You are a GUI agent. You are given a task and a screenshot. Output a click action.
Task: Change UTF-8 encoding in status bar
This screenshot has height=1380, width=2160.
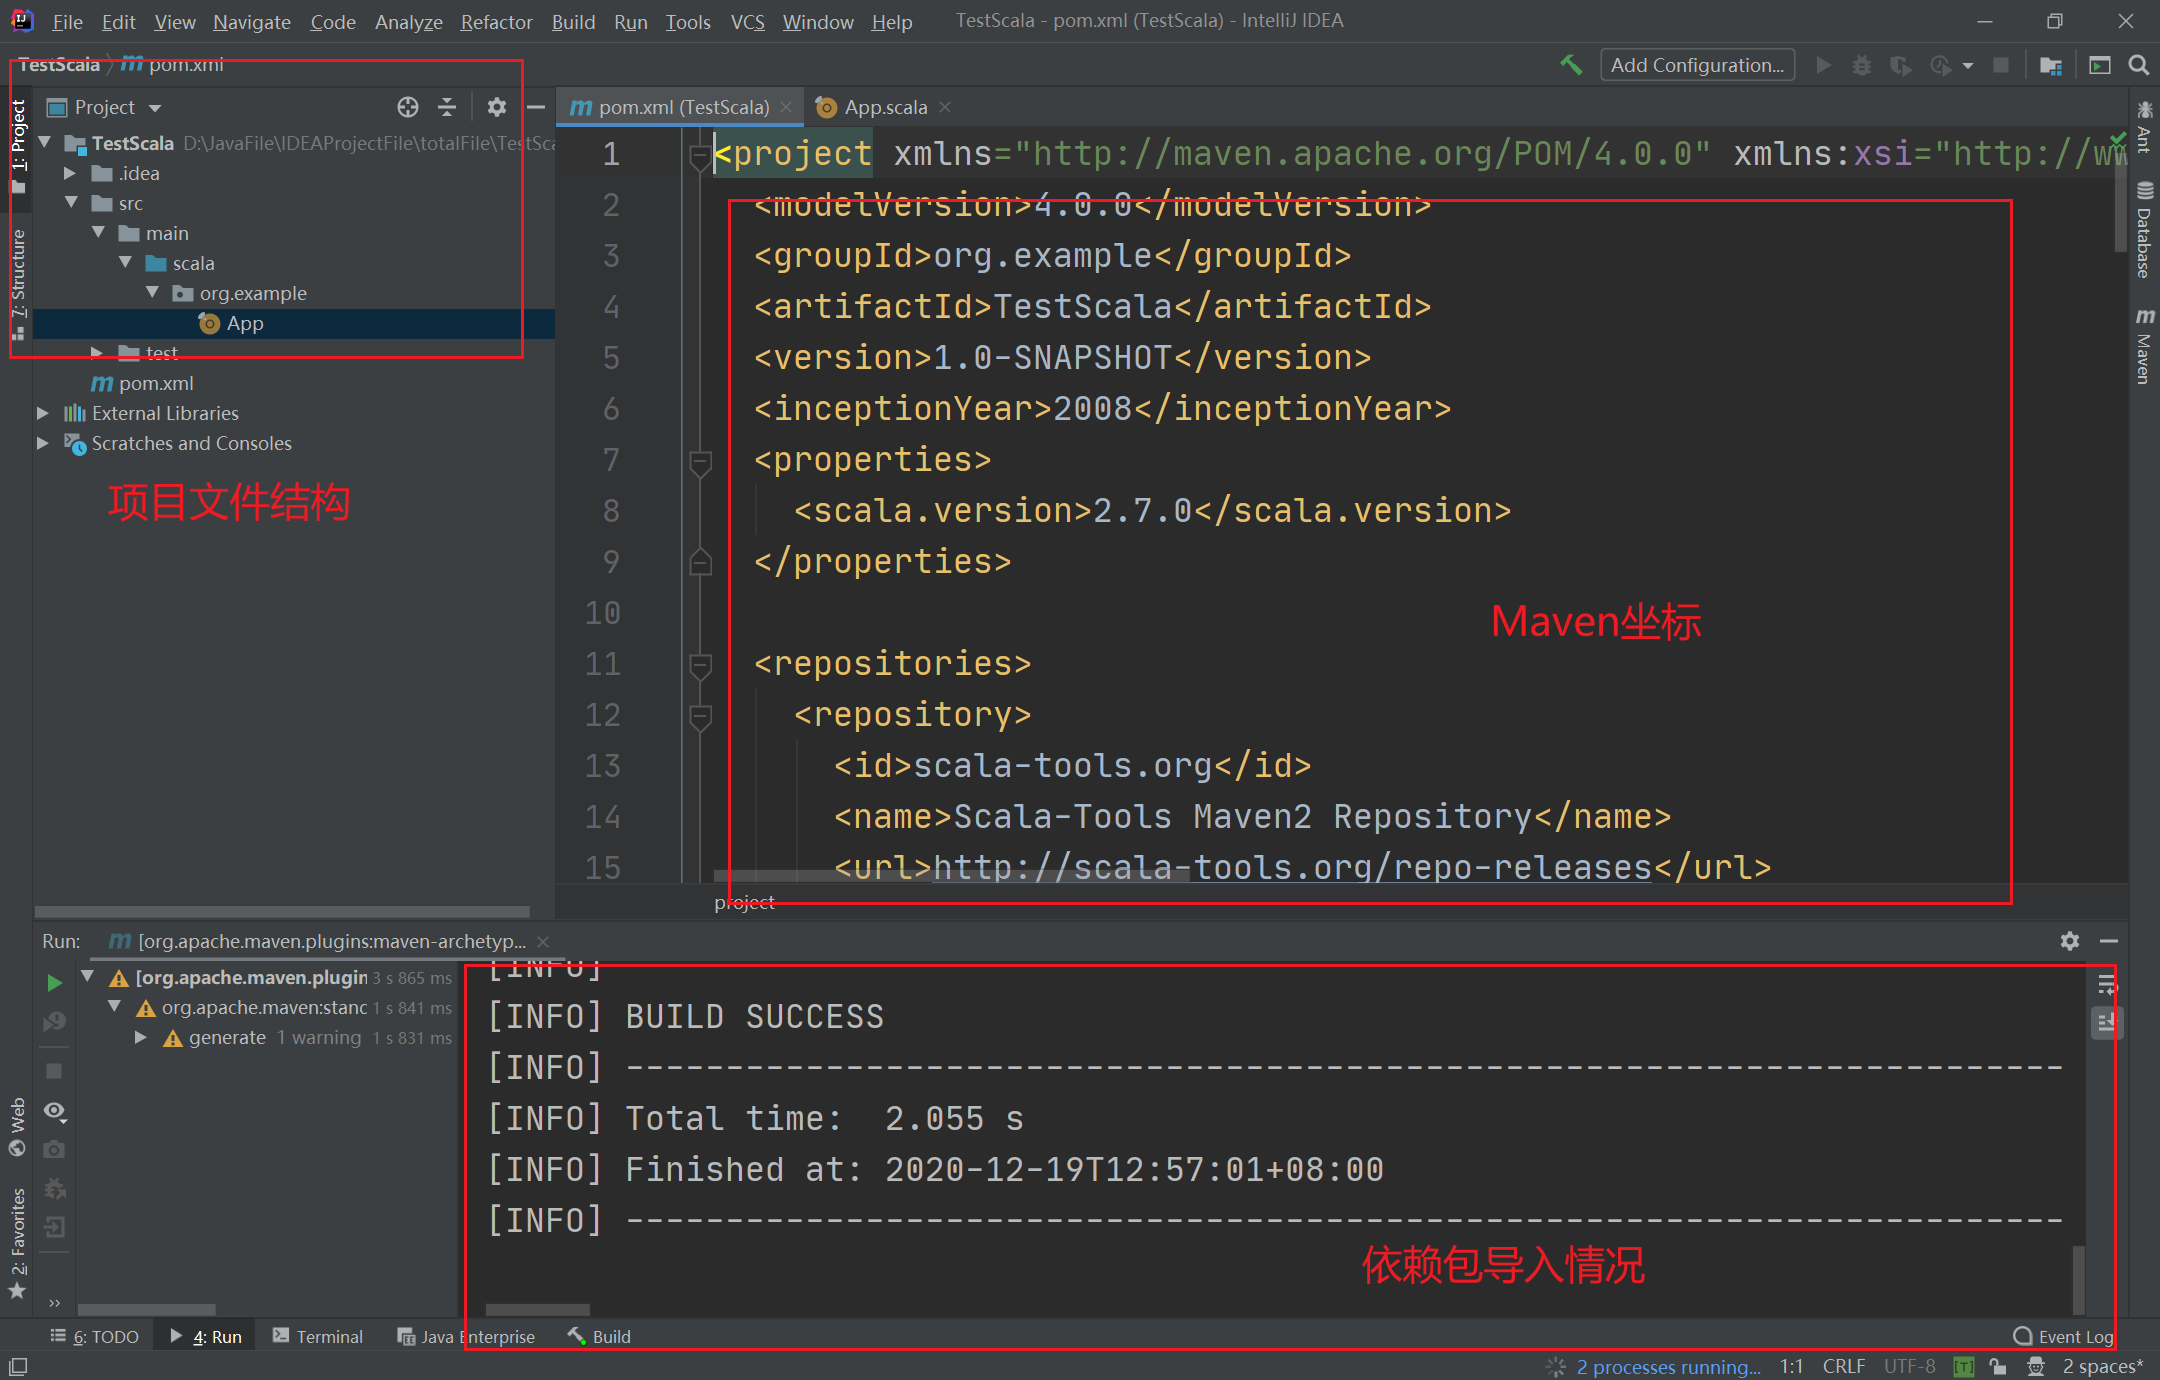point(1909,1366)
